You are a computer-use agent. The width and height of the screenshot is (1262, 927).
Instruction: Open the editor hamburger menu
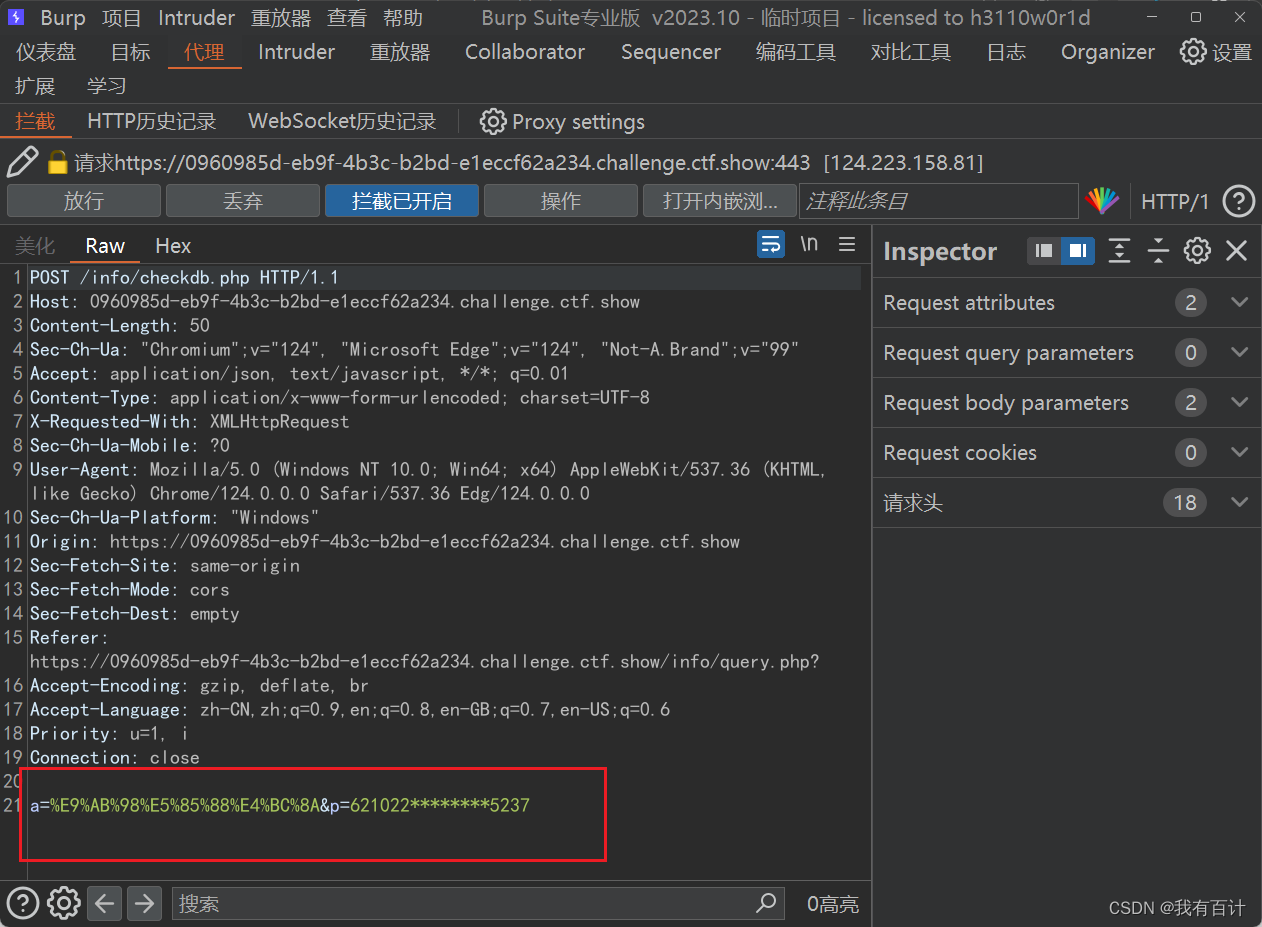tap(847, 244)
